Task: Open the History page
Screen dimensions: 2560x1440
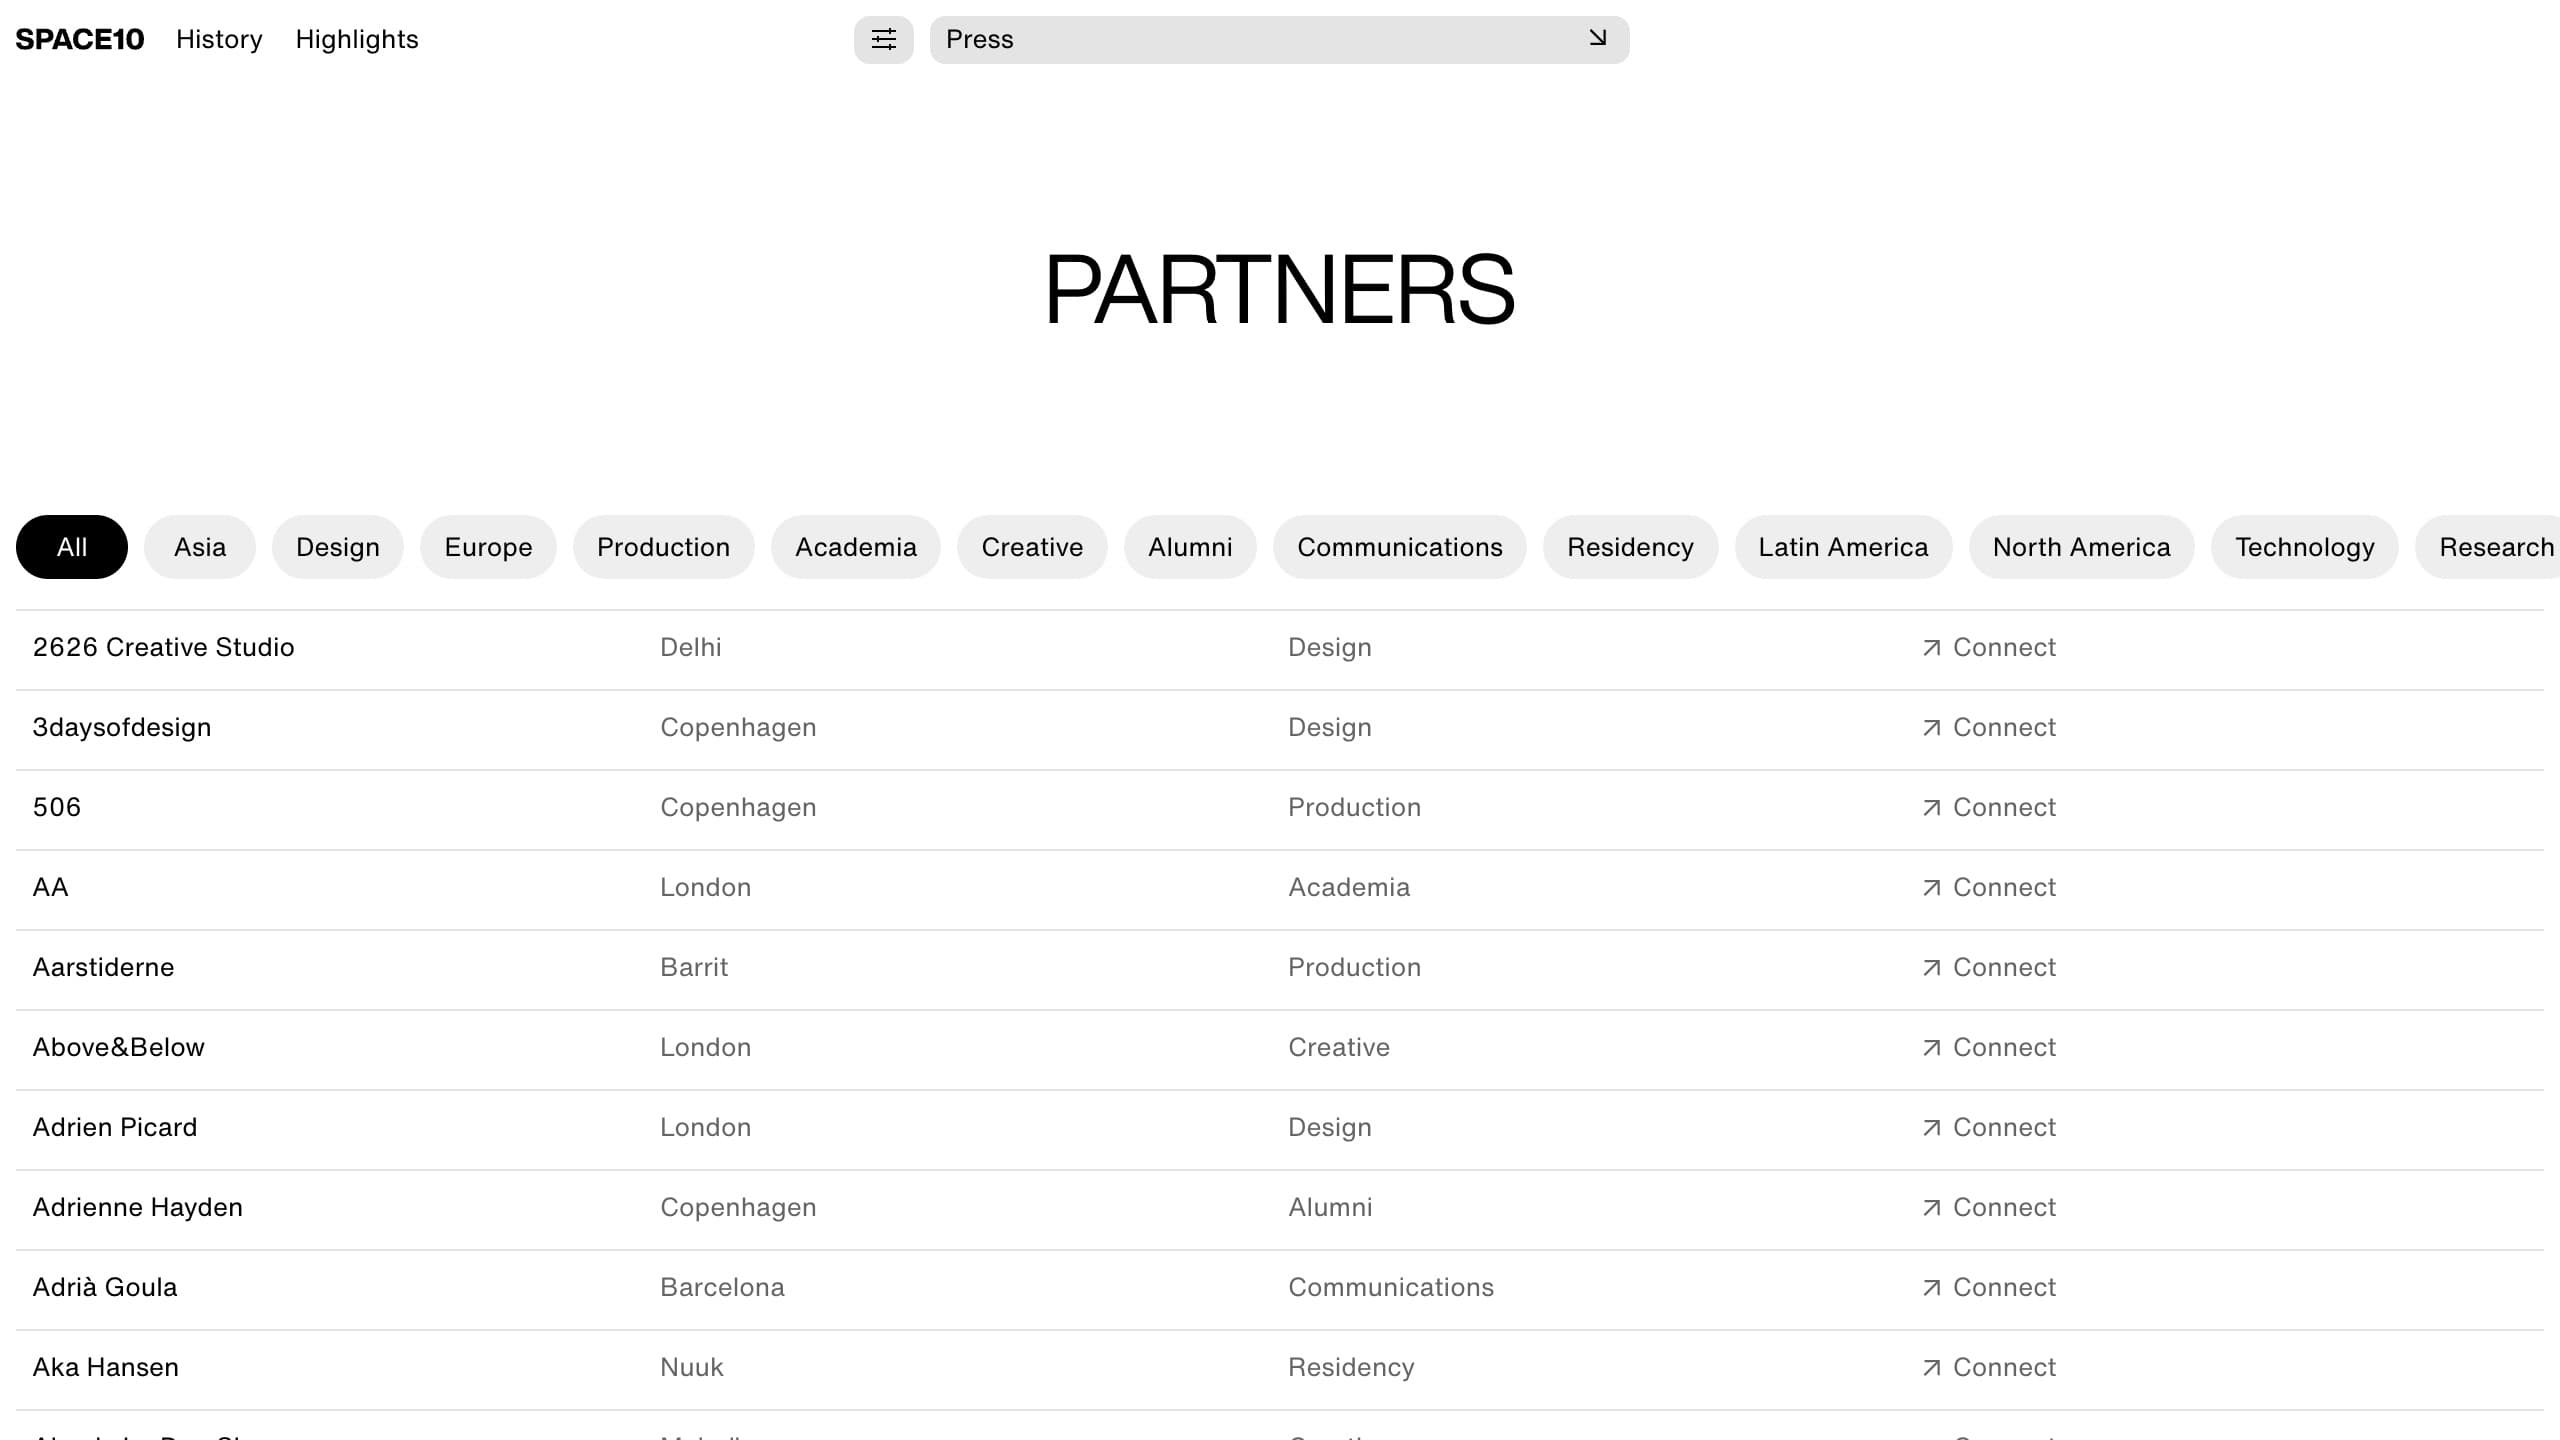Action: click(219, 40)
